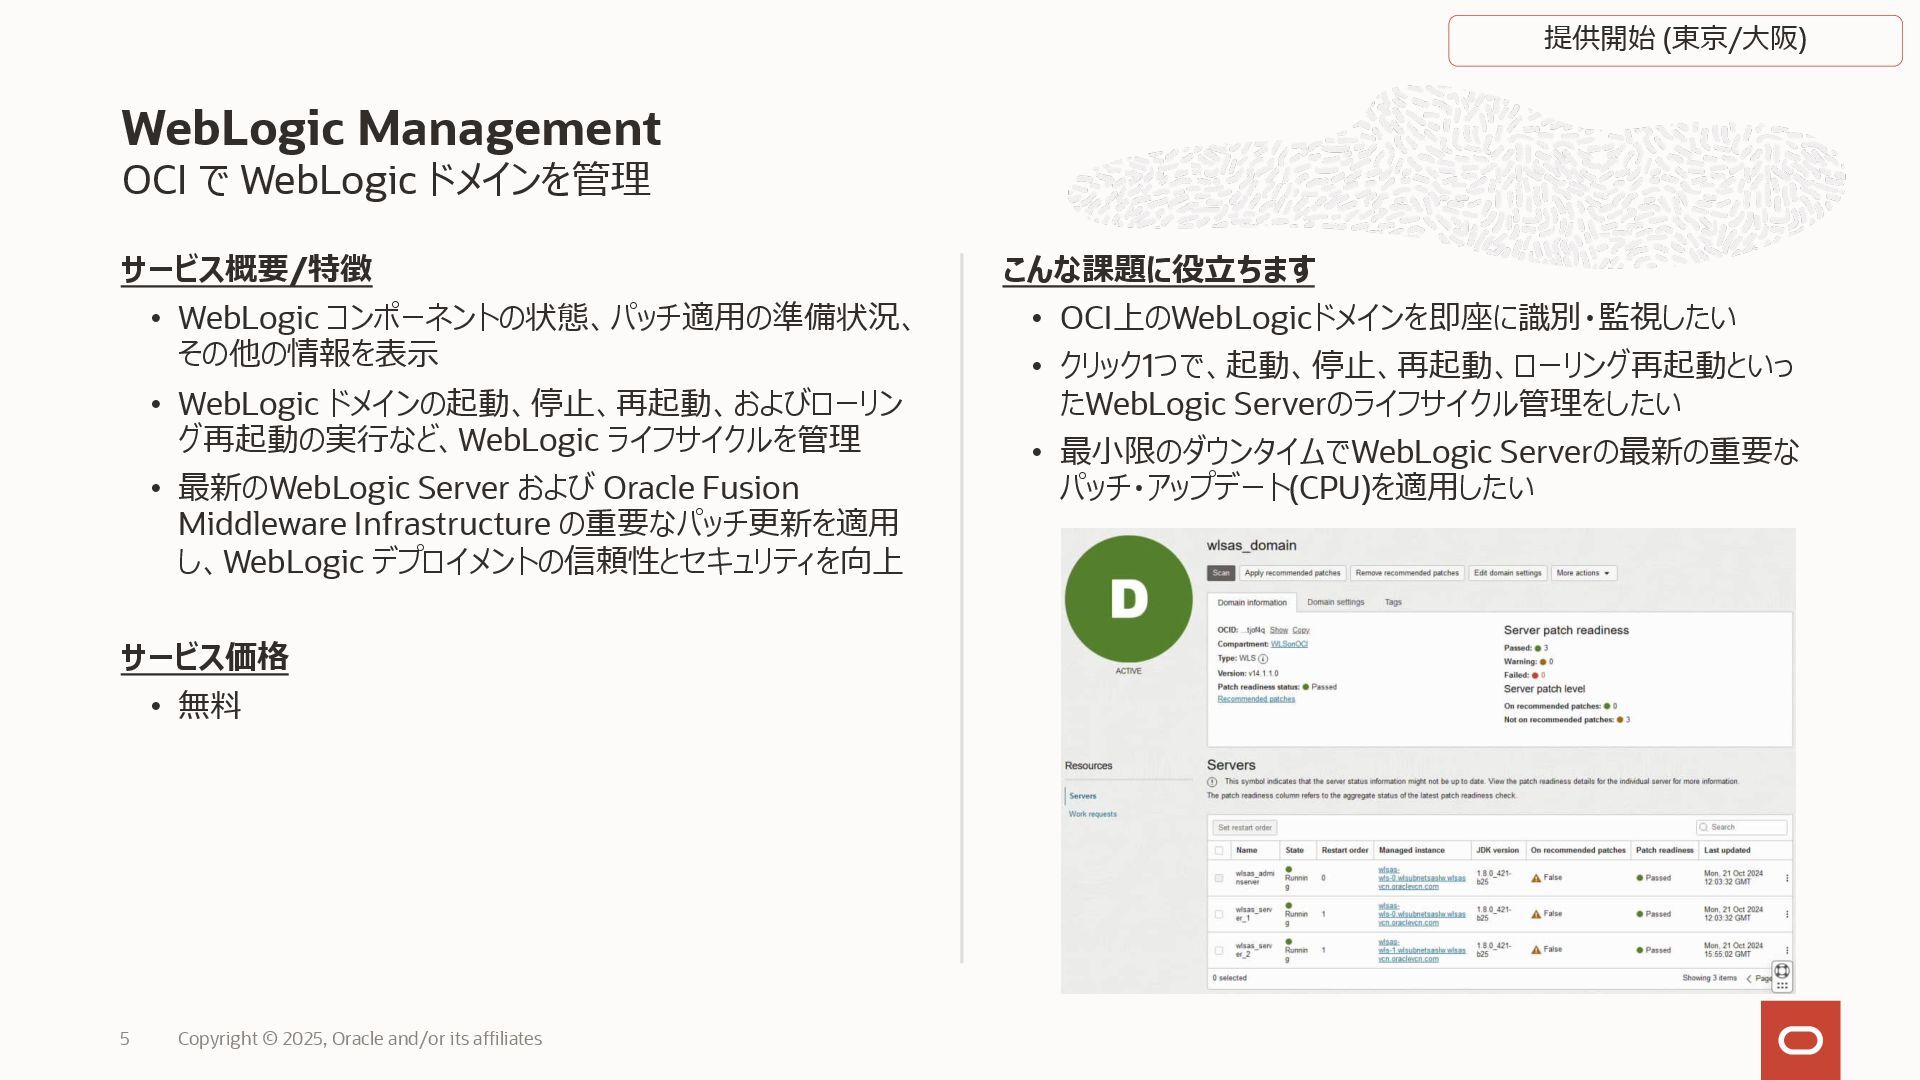Open managed instance link for wlsas_server_1

coord(1421,914)
